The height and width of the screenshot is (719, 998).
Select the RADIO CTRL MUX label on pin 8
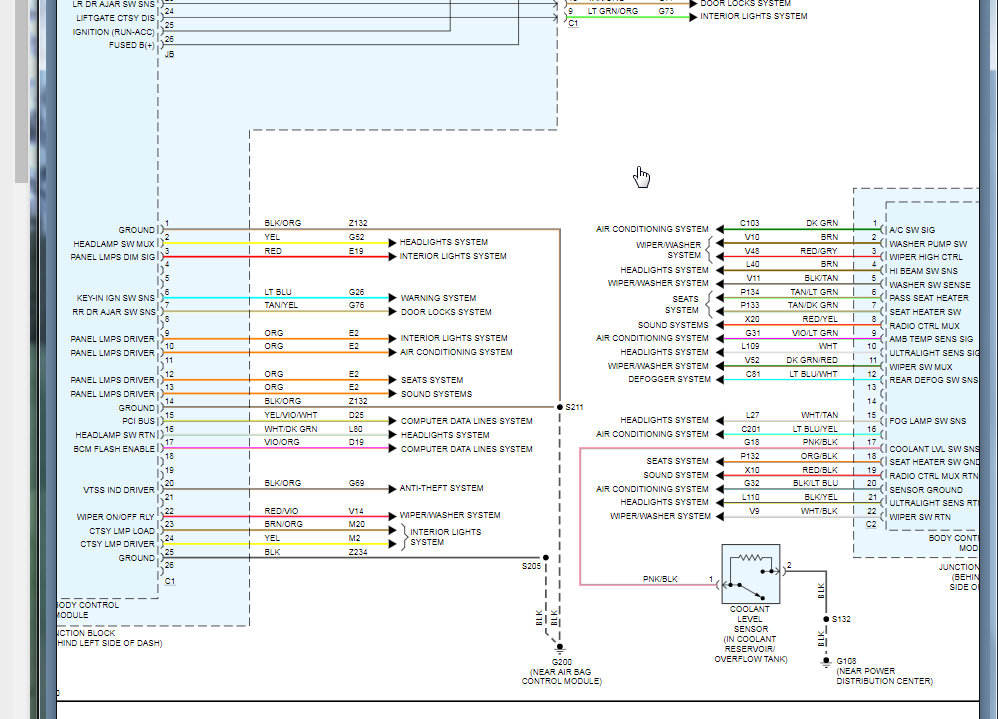coord(924,326)
